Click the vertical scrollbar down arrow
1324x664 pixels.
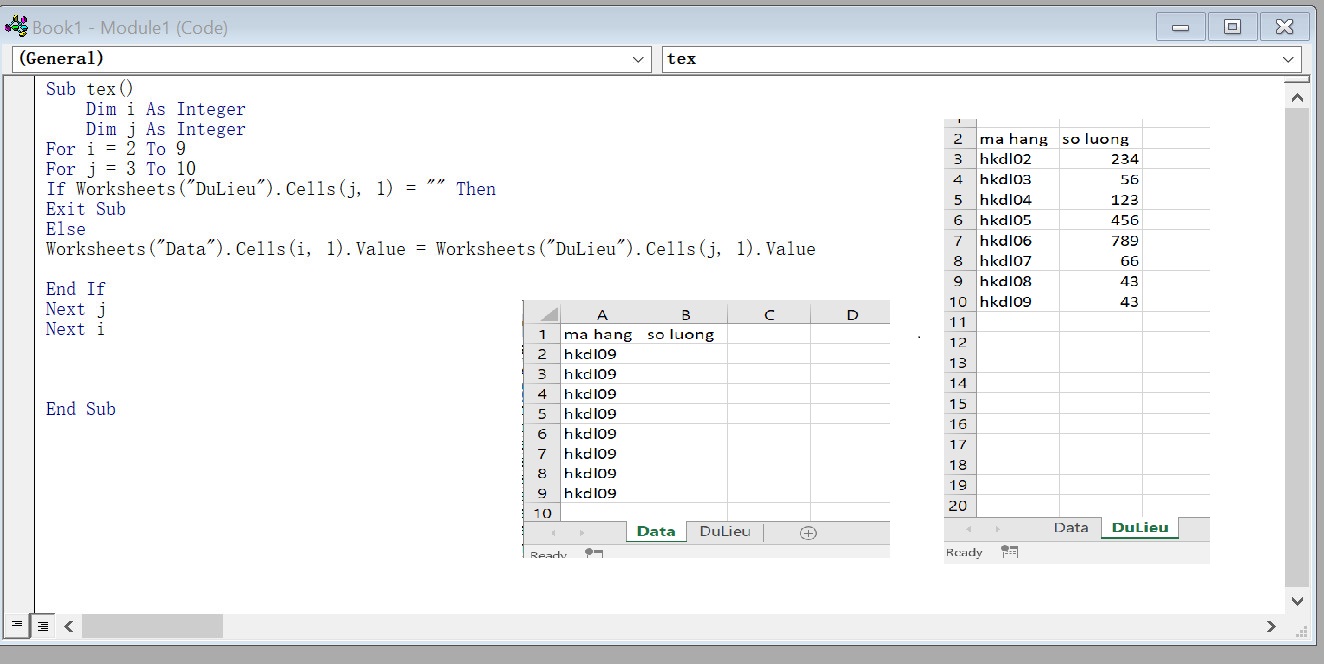click(x=1297, y=601)
